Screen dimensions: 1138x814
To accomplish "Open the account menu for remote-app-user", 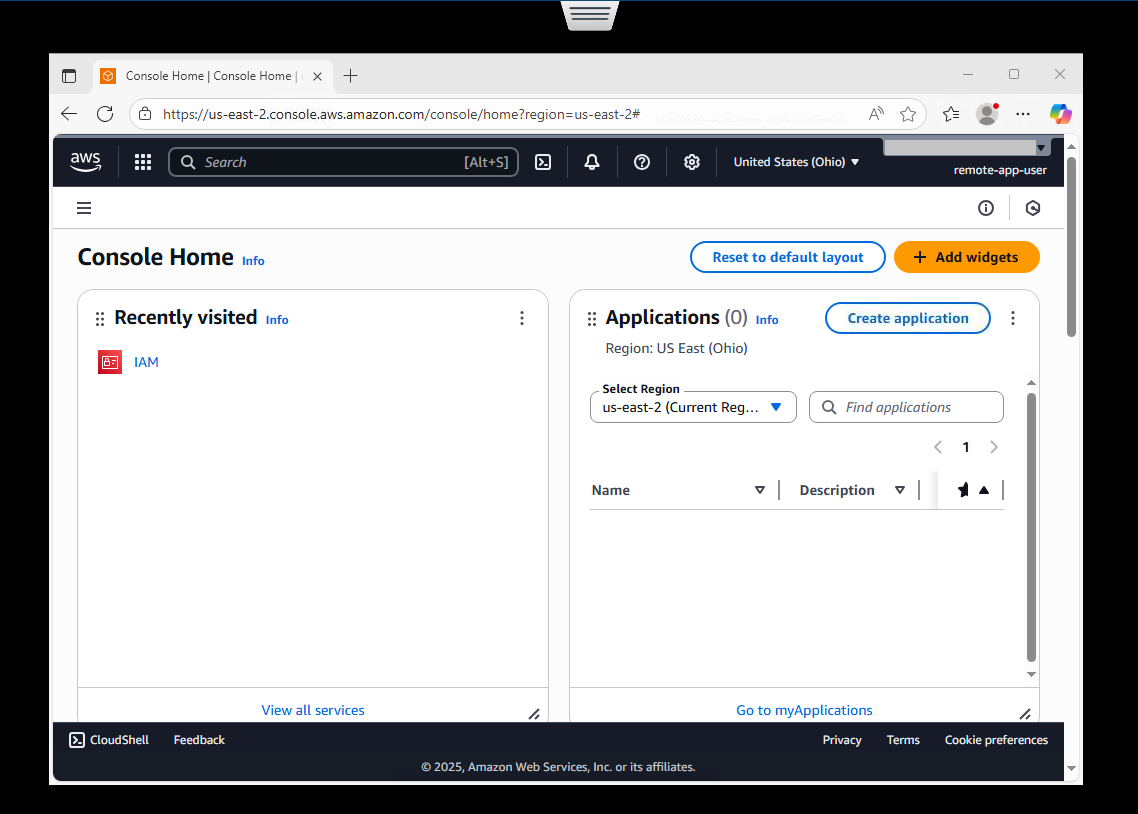I will [x=1000, y=170].
